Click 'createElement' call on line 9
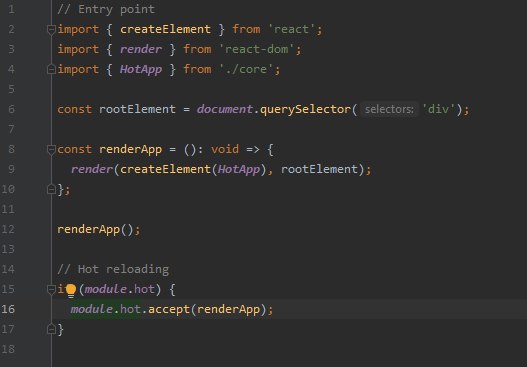This screenshot has width=527, height=367. tap(165, 169)
